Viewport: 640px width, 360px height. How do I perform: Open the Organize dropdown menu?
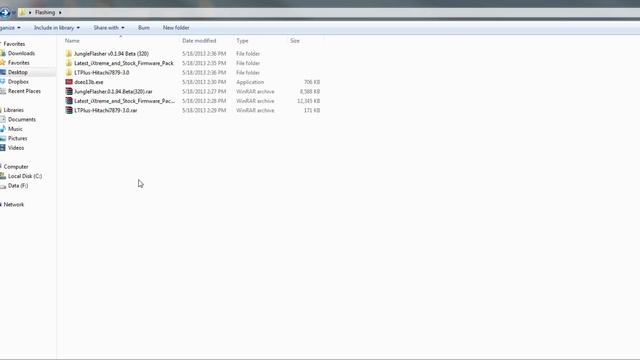click(x=10, y=28)
